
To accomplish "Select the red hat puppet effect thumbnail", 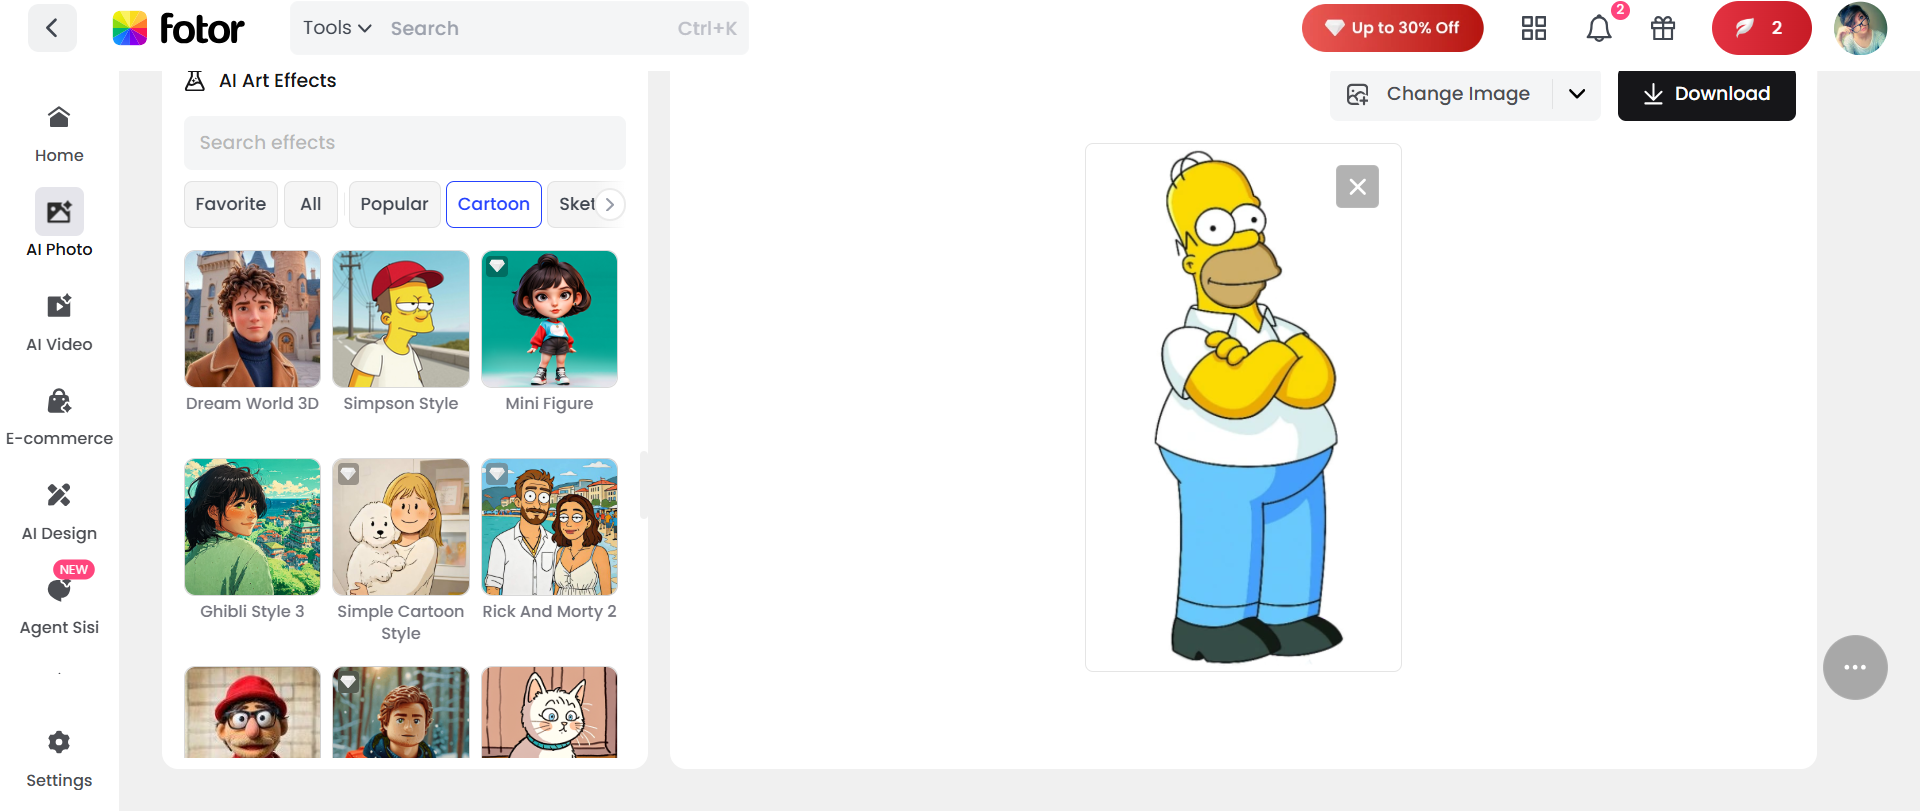I will [252, 712].
